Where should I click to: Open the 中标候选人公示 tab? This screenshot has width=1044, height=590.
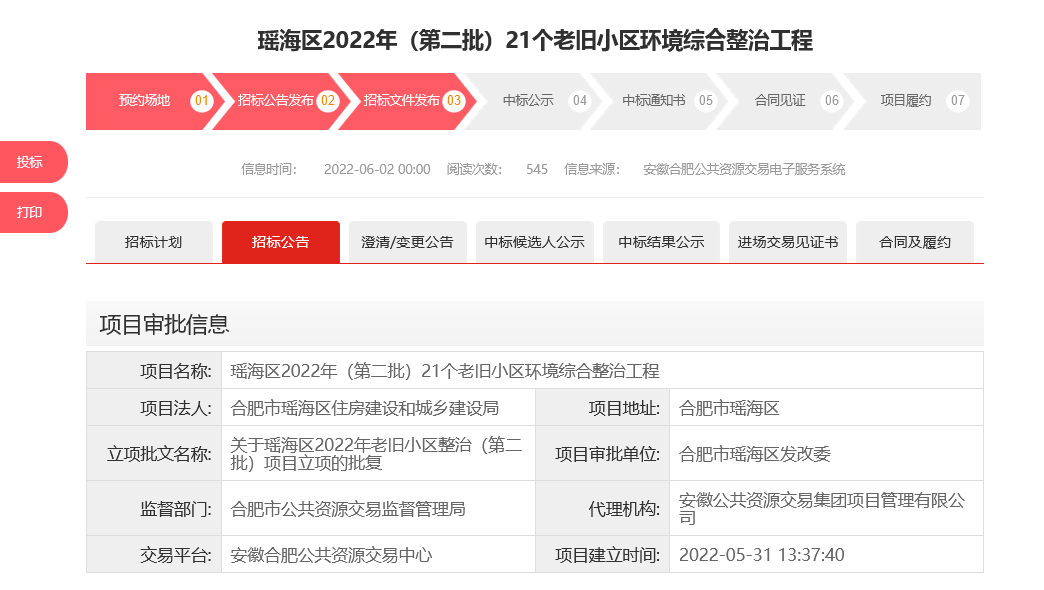[534, 242]
